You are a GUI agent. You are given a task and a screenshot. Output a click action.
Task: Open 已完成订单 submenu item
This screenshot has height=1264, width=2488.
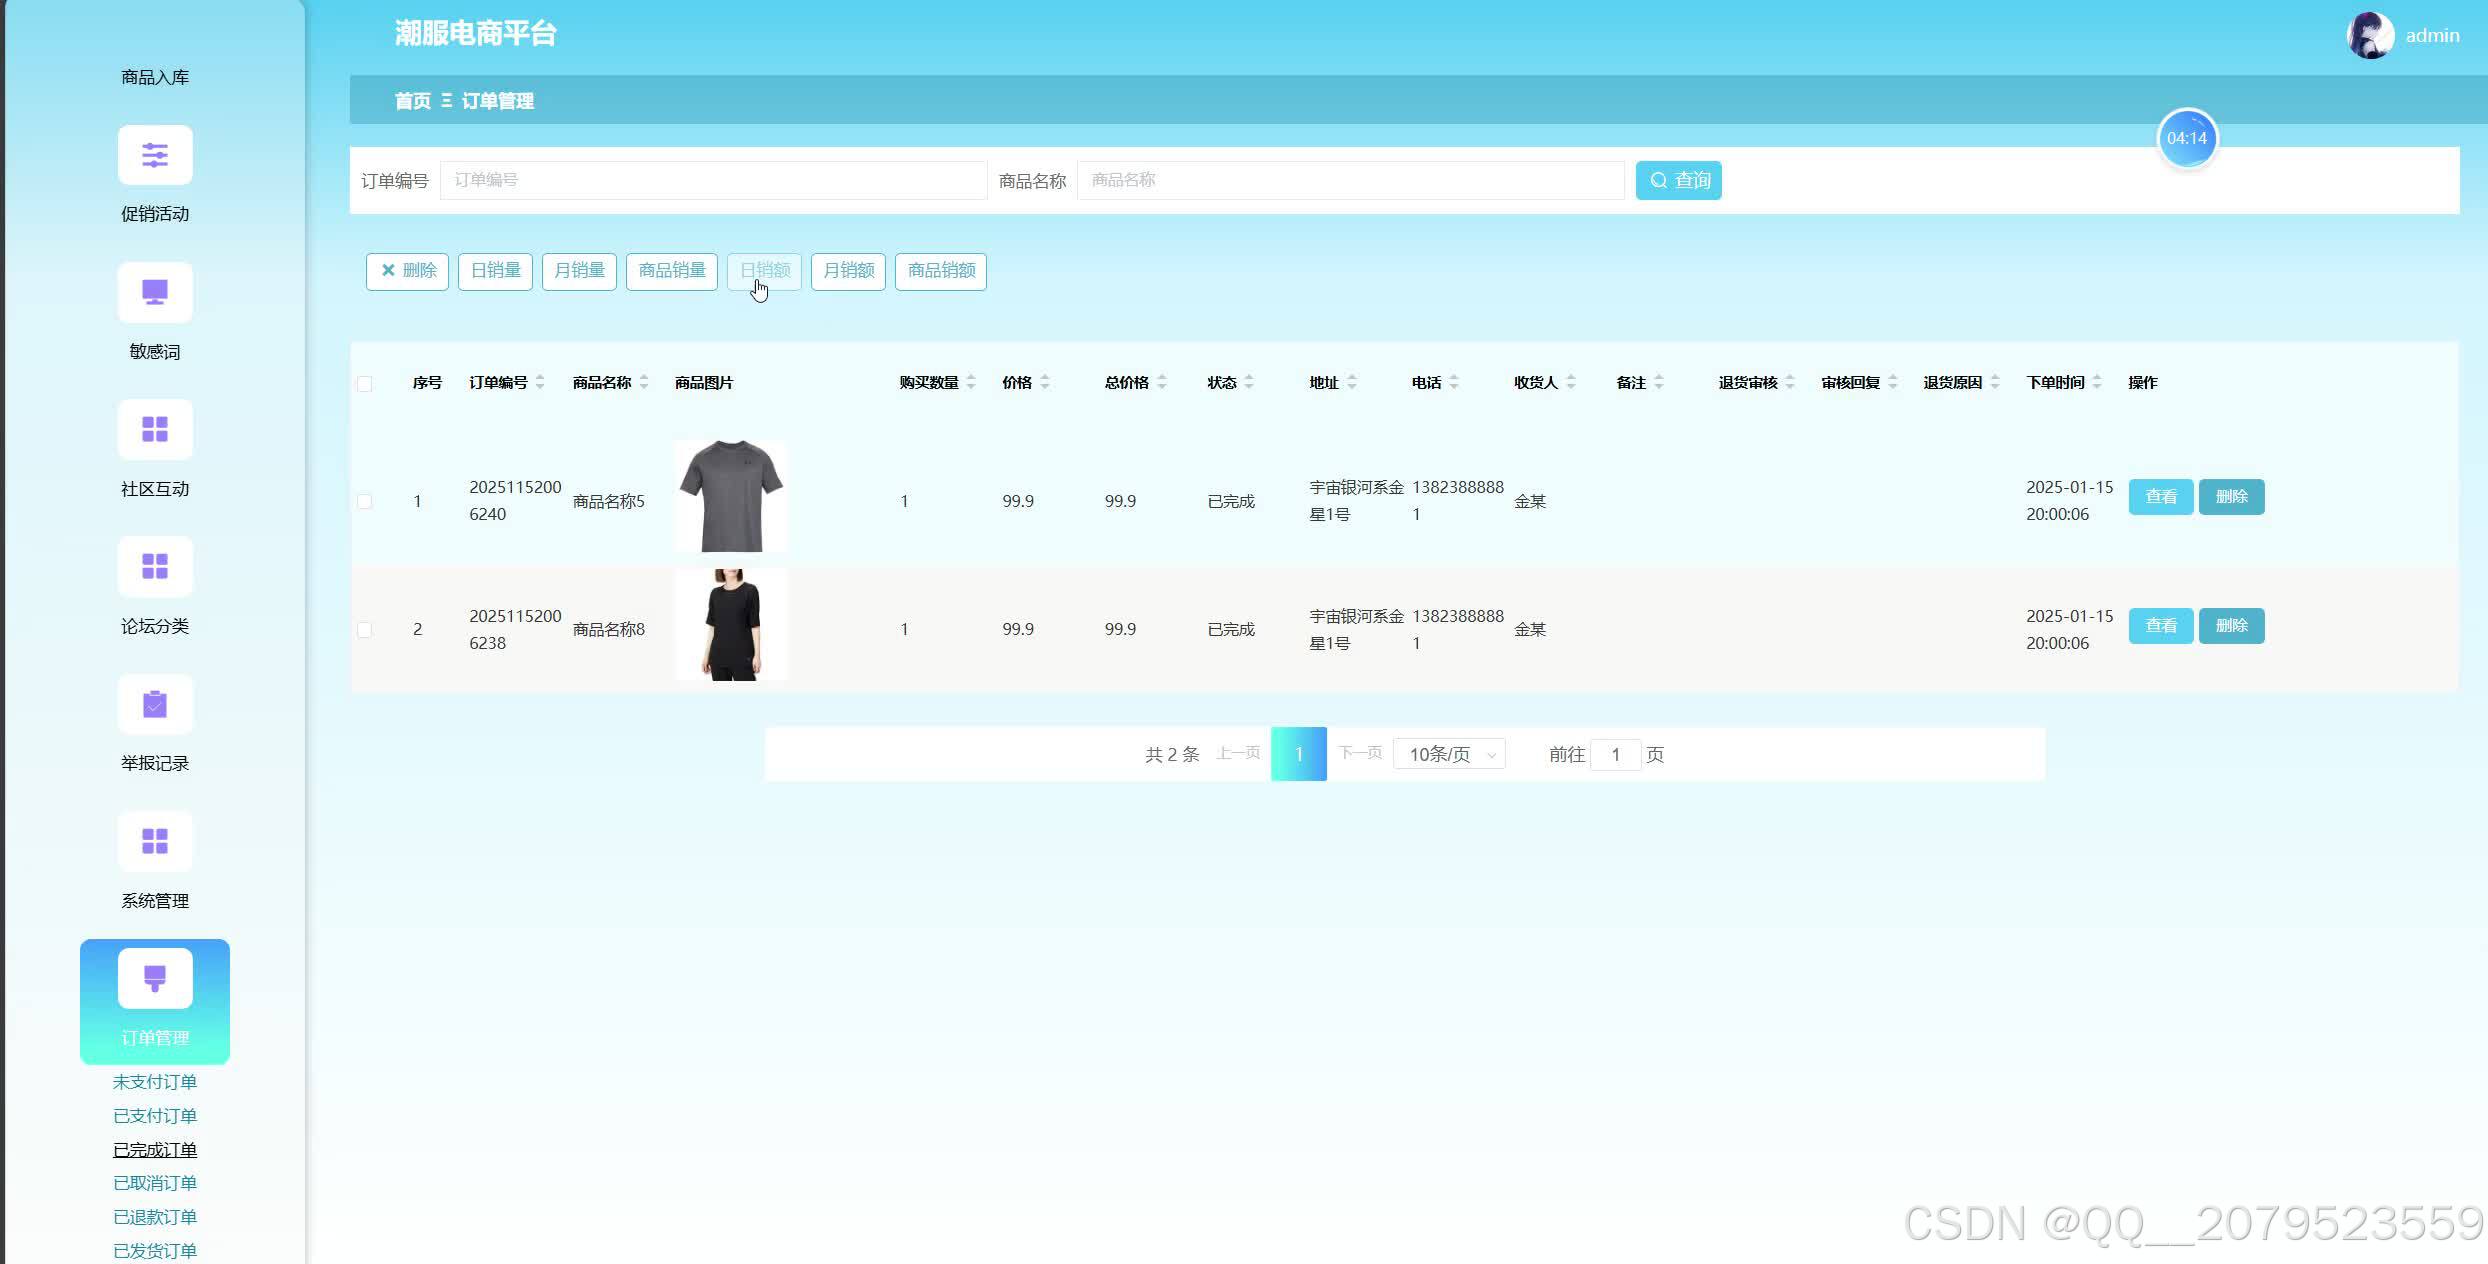[155, 1150]
